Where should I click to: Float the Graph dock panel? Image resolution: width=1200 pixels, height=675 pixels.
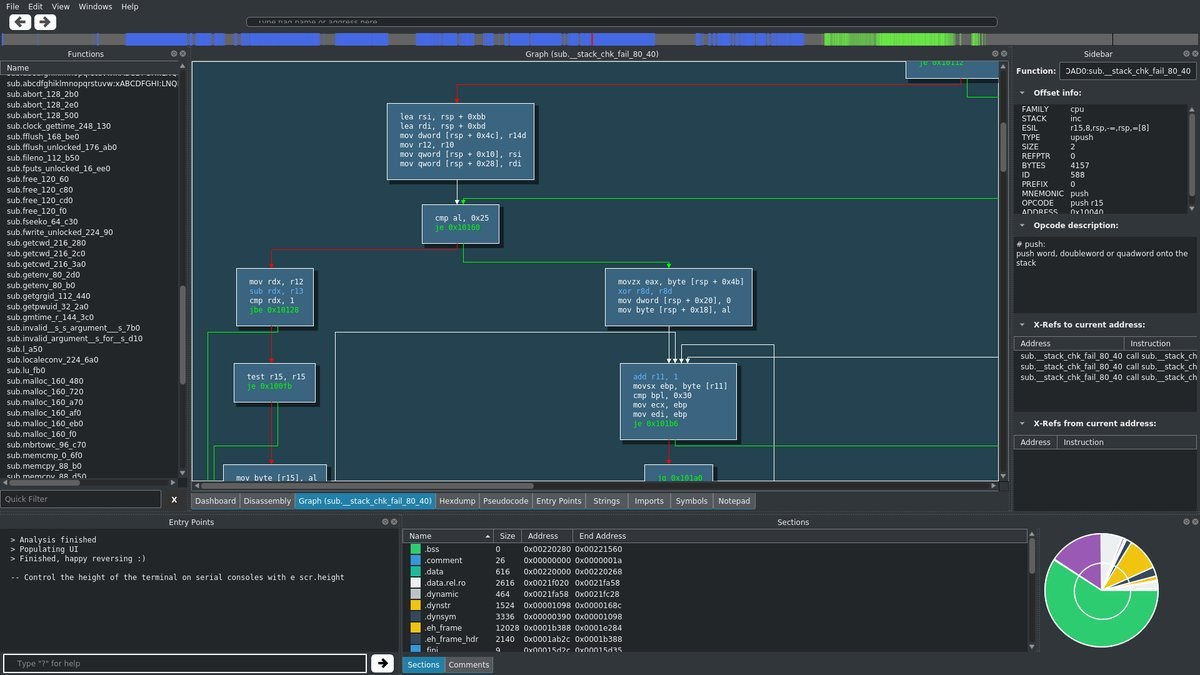[x=996, y=54]
